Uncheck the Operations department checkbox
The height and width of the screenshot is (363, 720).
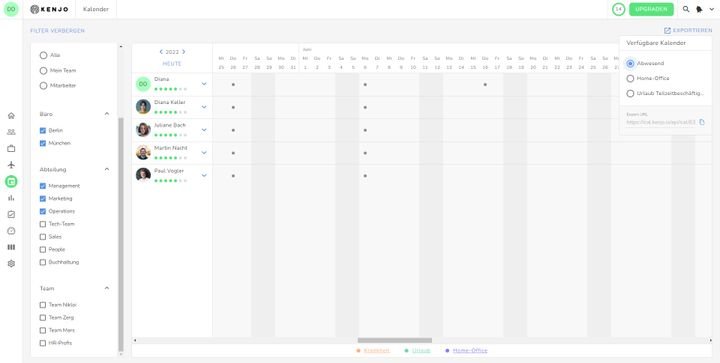(43, 212)
